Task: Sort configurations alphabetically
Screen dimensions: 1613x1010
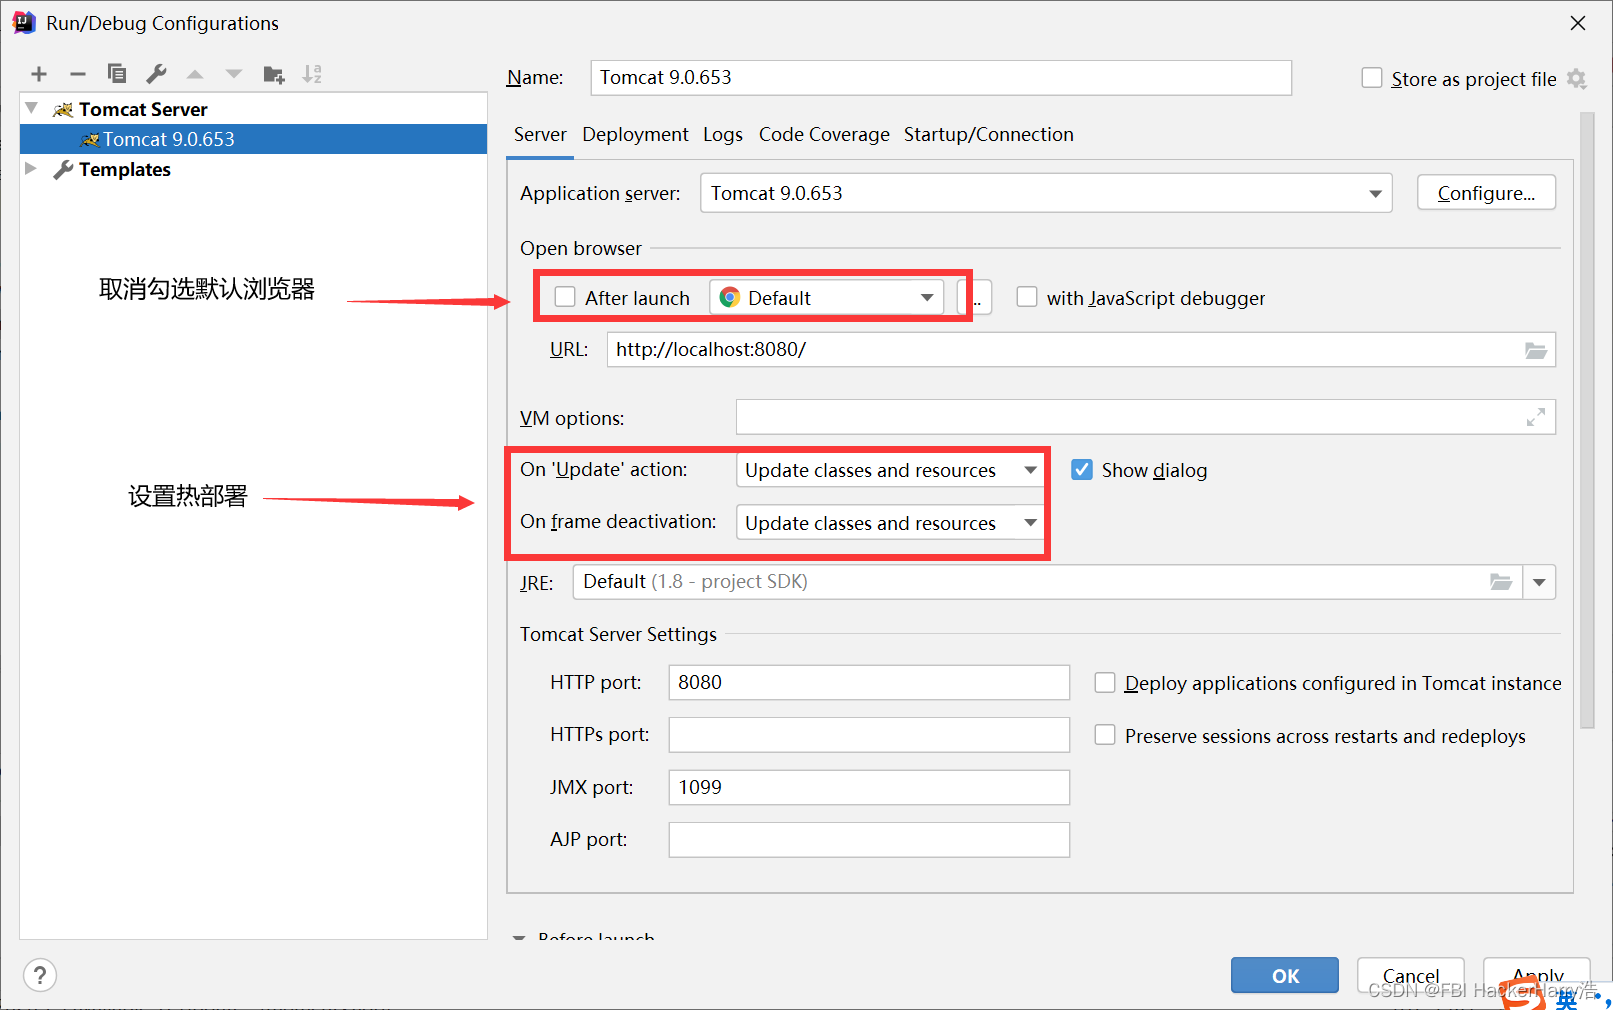Action: (313, 74)
